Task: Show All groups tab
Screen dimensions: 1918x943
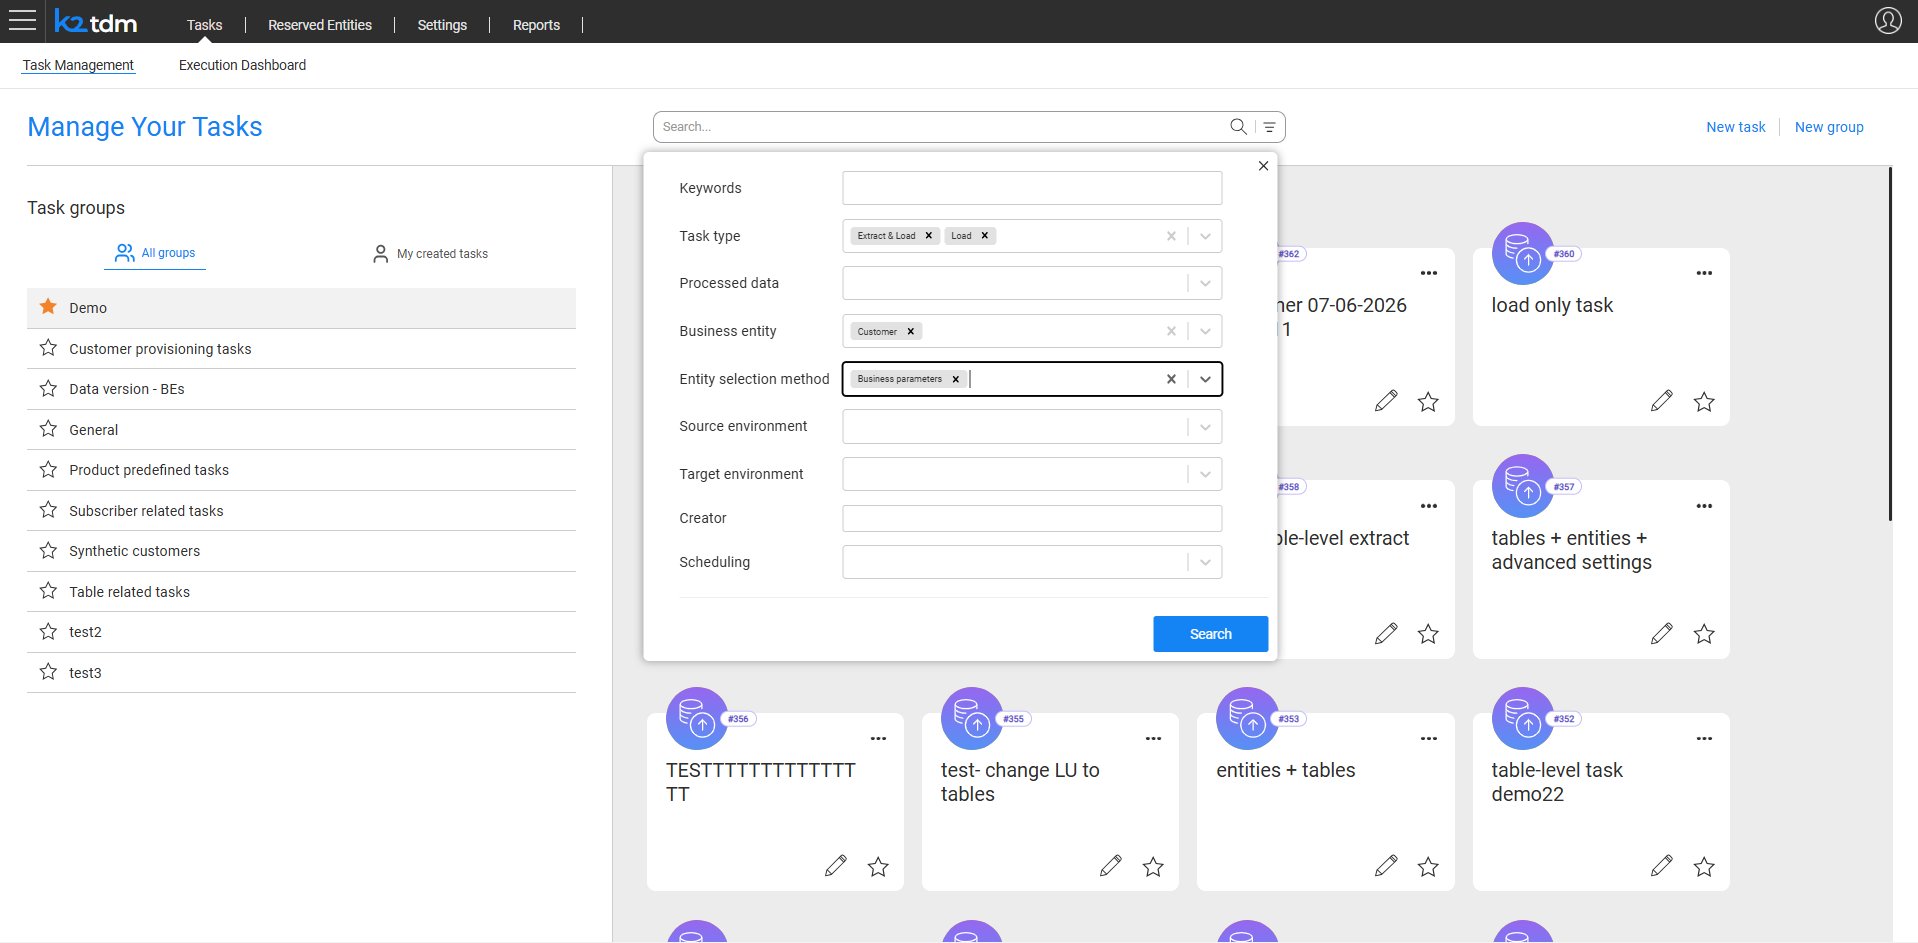Action: (x=155, y=253)
